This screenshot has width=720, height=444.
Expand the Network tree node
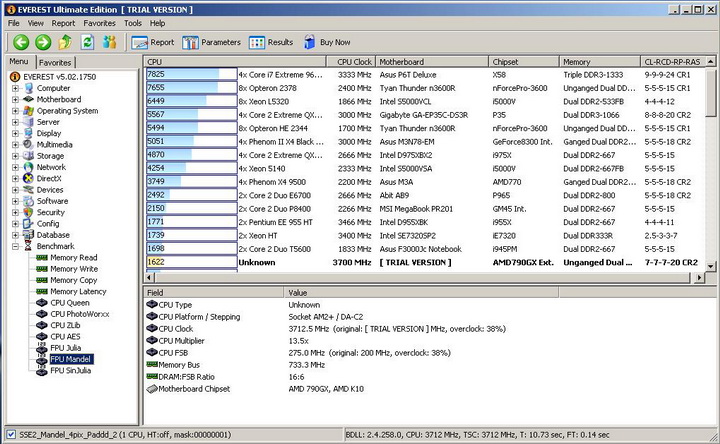(15, 167)
